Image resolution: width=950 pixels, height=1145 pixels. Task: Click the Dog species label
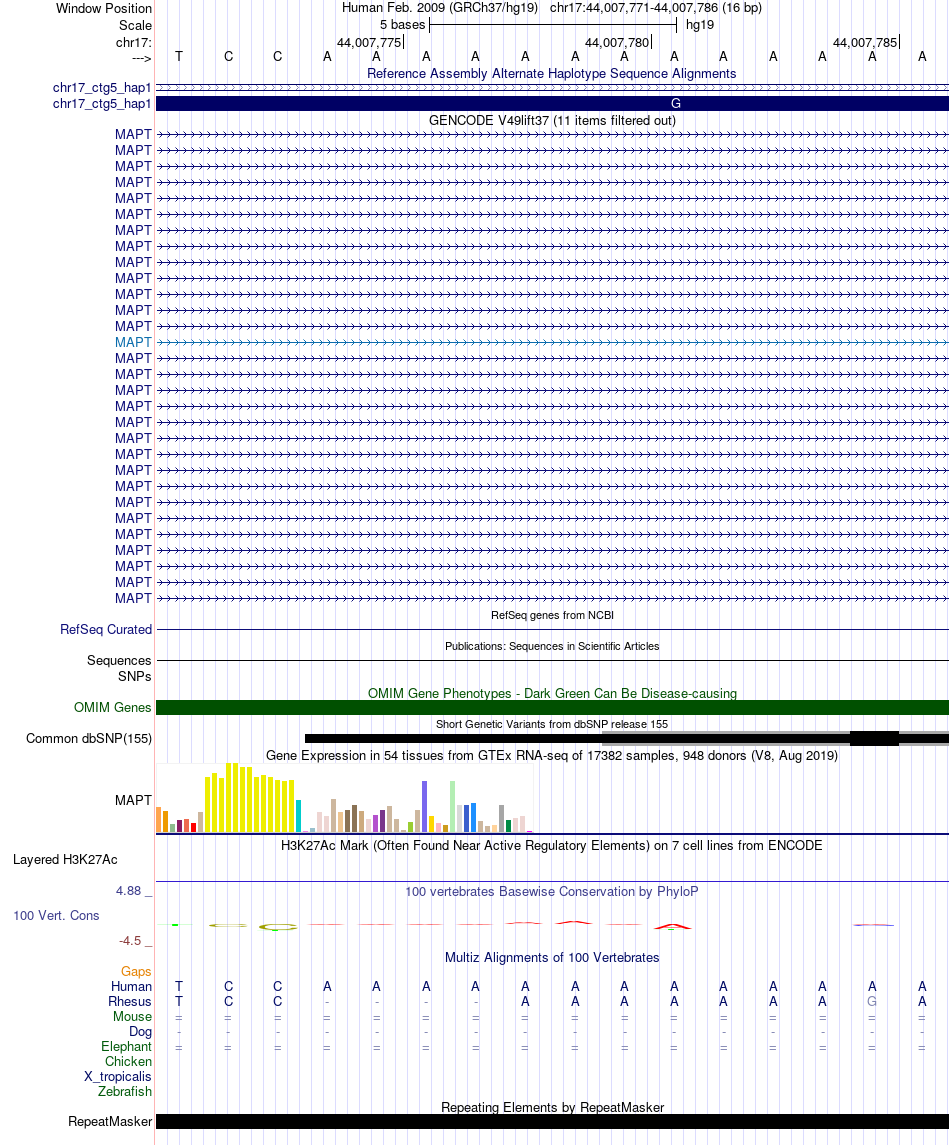click(140, 1032)
